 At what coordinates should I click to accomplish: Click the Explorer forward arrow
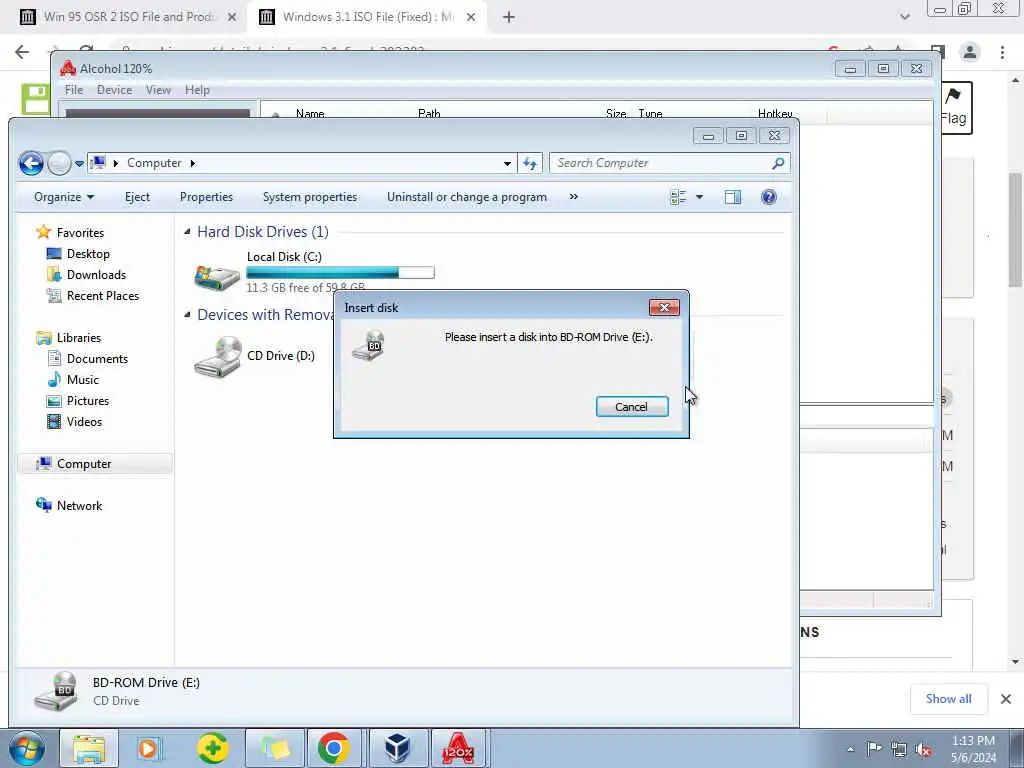point(59,163)
